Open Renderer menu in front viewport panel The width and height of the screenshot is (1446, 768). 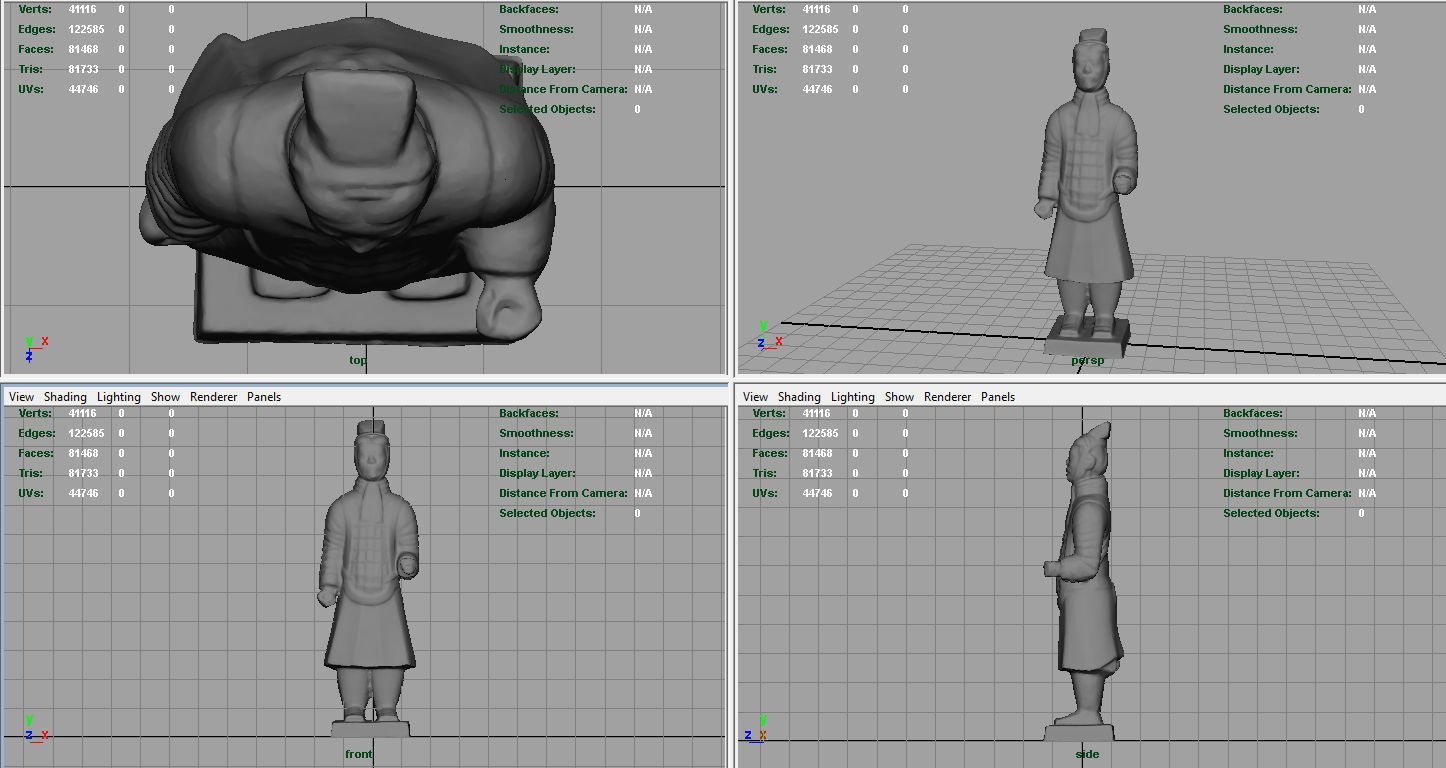click(x=214, y=397)
